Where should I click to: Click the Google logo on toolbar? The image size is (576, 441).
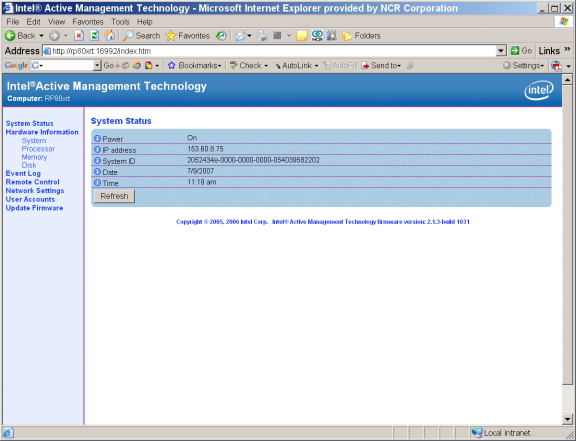click(x=16, y=65)
